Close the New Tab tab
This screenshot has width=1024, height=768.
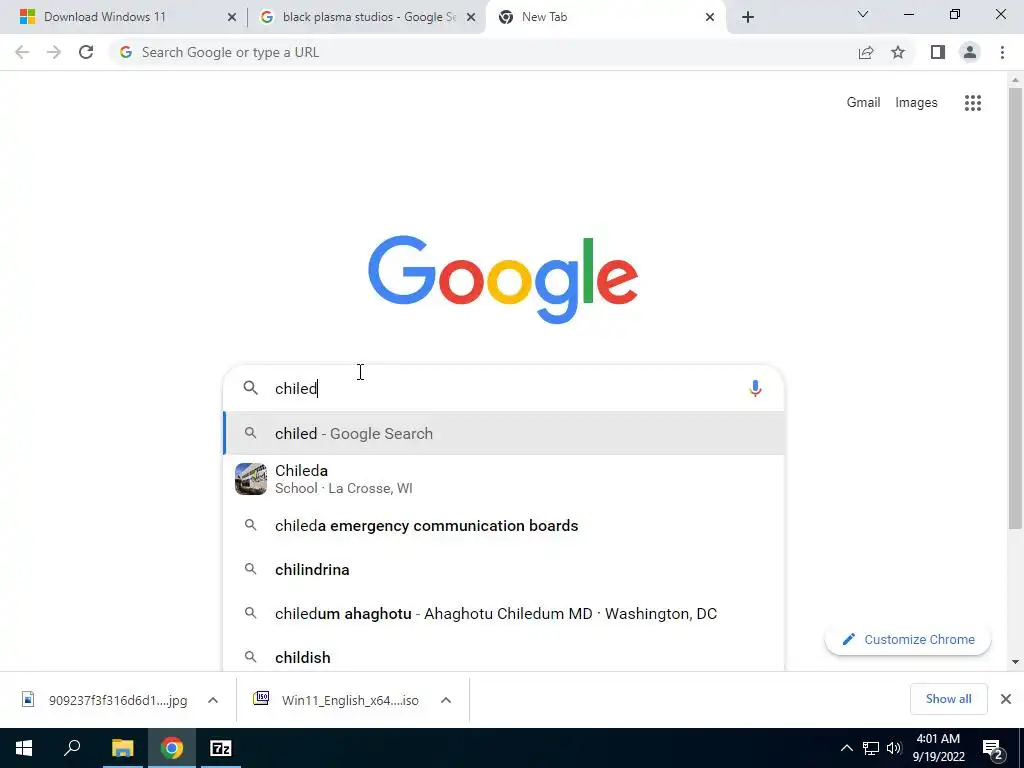(x=710, y=17)
